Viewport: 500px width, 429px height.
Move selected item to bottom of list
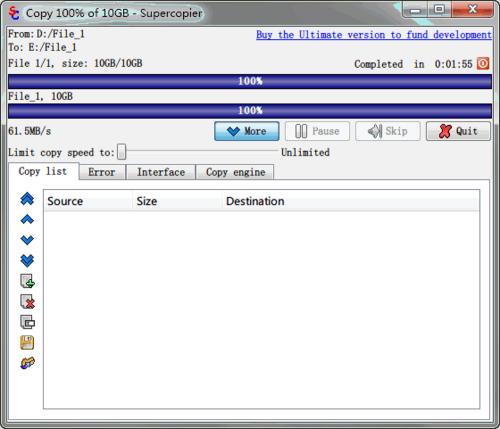coord(27,261)
